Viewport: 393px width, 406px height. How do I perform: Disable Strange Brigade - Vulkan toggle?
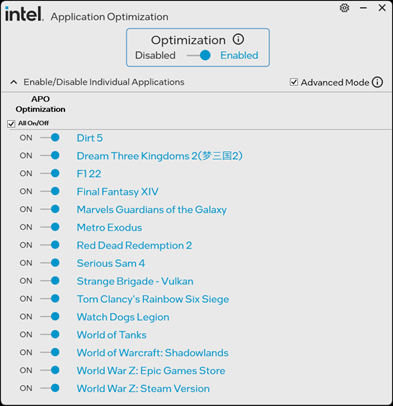tap(50, 281)
